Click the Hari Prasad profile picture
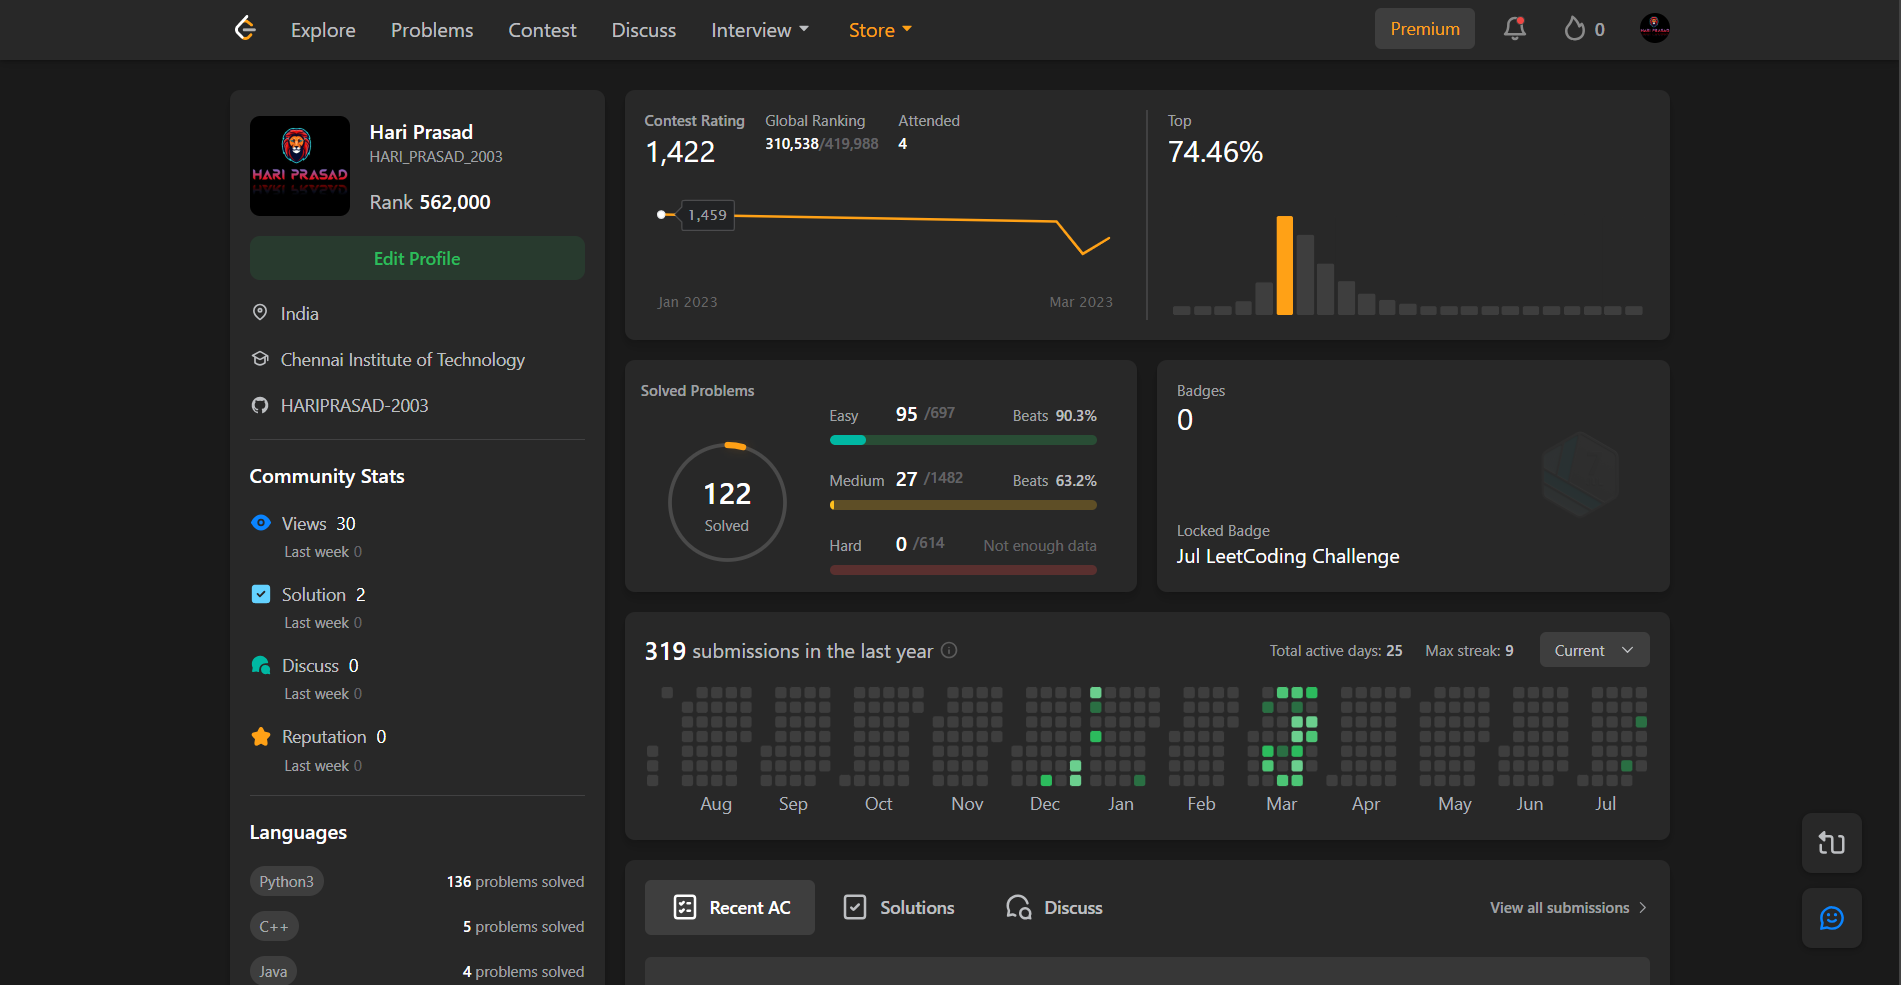 point(300,166)
